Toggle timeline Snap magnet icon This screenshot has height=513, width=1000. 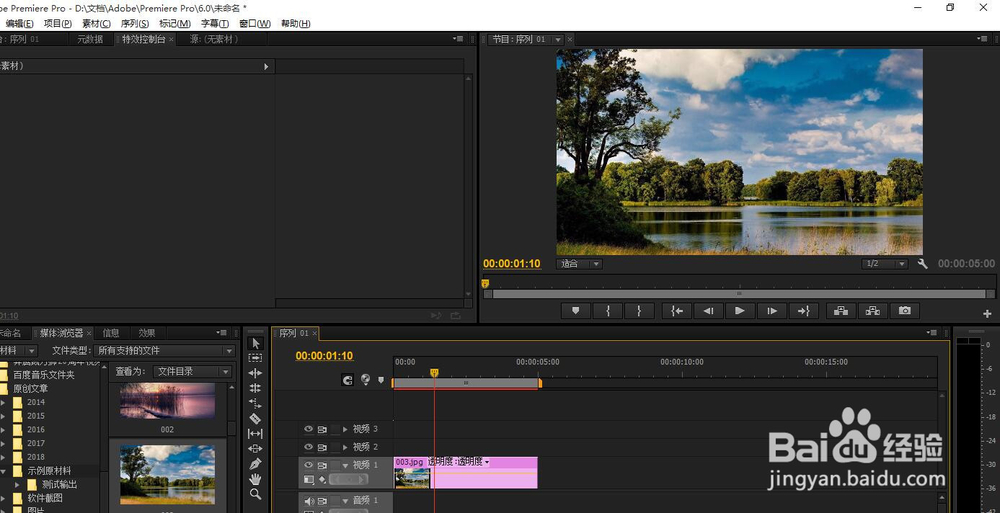pyautogui.click(x=348, y=380)
